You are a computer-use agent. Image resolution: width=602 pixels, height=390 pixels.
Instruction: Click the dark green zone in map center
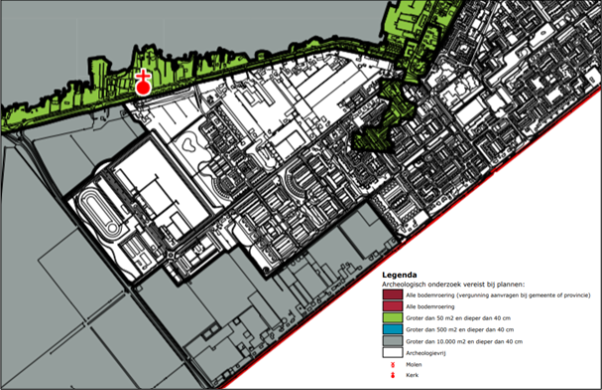(x=378, y=127)
